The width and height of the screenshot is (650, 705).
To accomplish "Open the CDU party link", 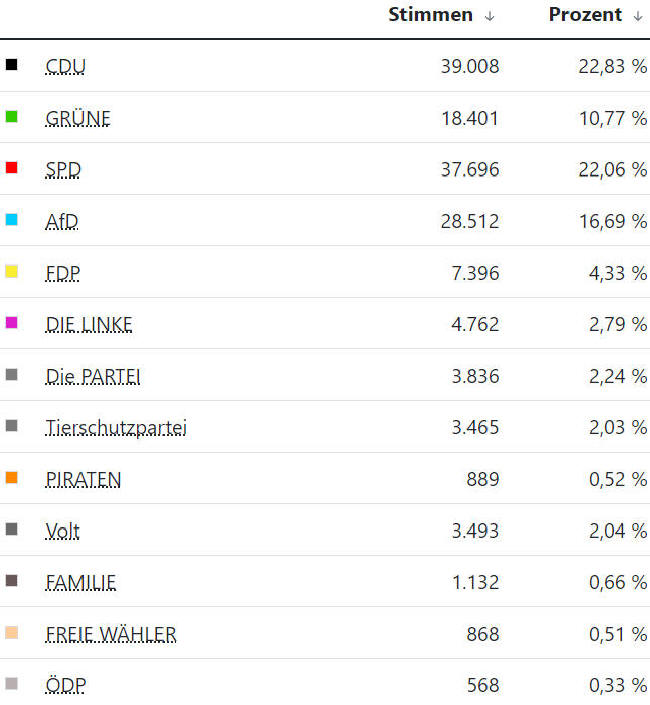I will click(66, 67).
